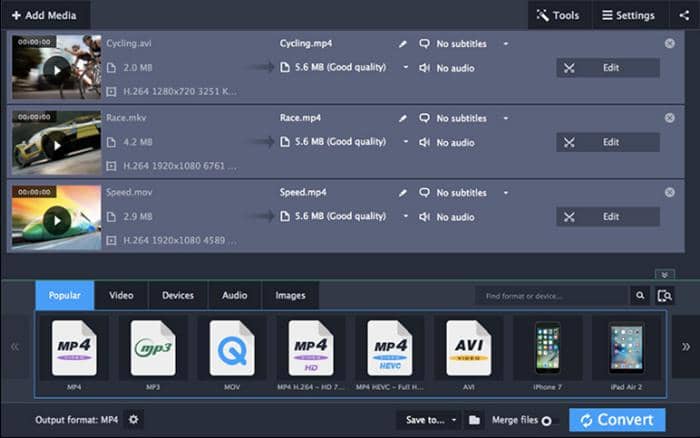This screenshot has width=700, height=438.
Task: Open the save destination folder icon
Action: [x=475, y=420]
